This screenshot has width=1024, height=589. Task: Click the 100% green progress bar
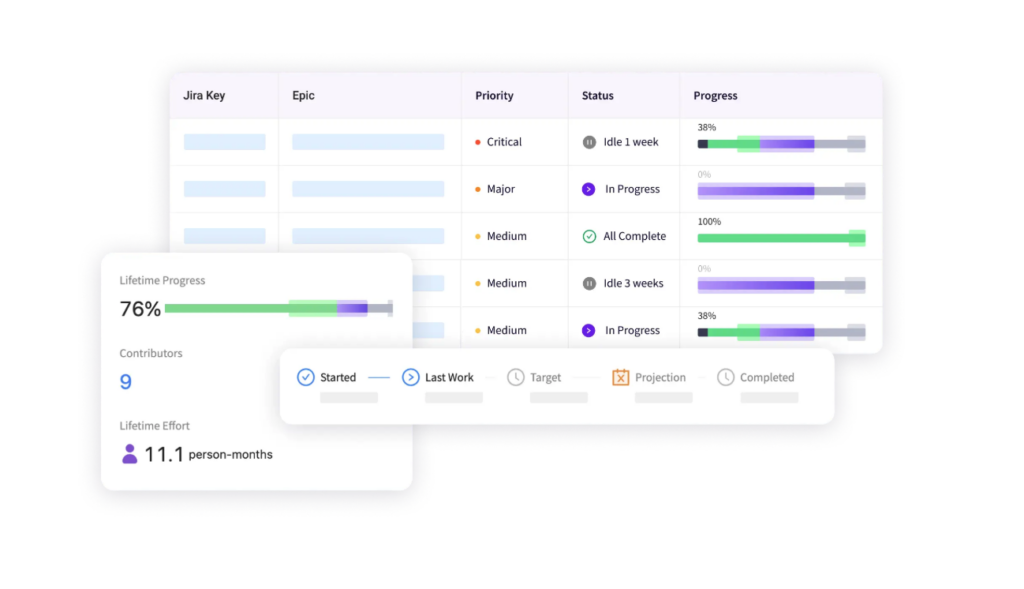click(x=780, y=238)
